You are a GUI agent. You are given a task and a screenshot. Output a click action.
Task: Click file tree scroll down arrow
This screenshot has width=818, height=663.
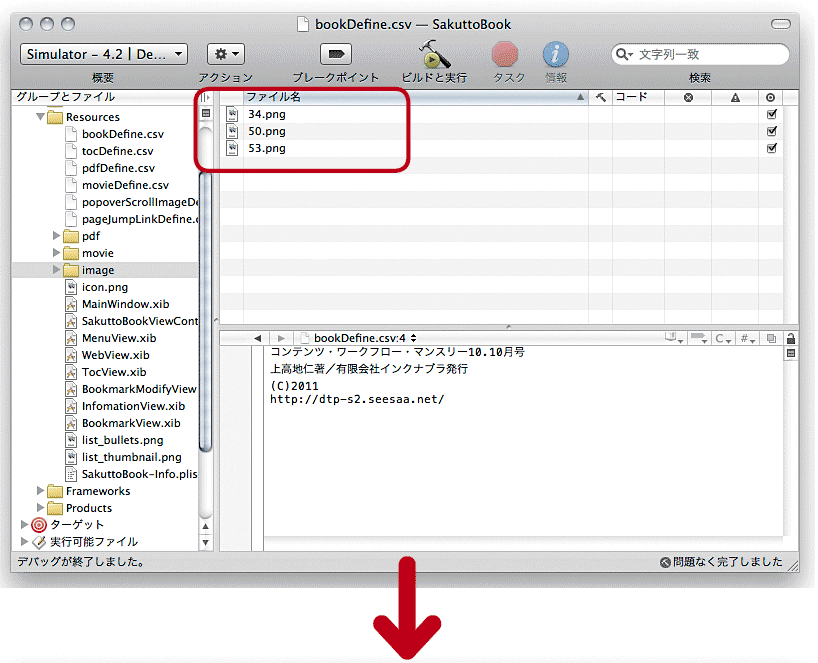(206, 543)
